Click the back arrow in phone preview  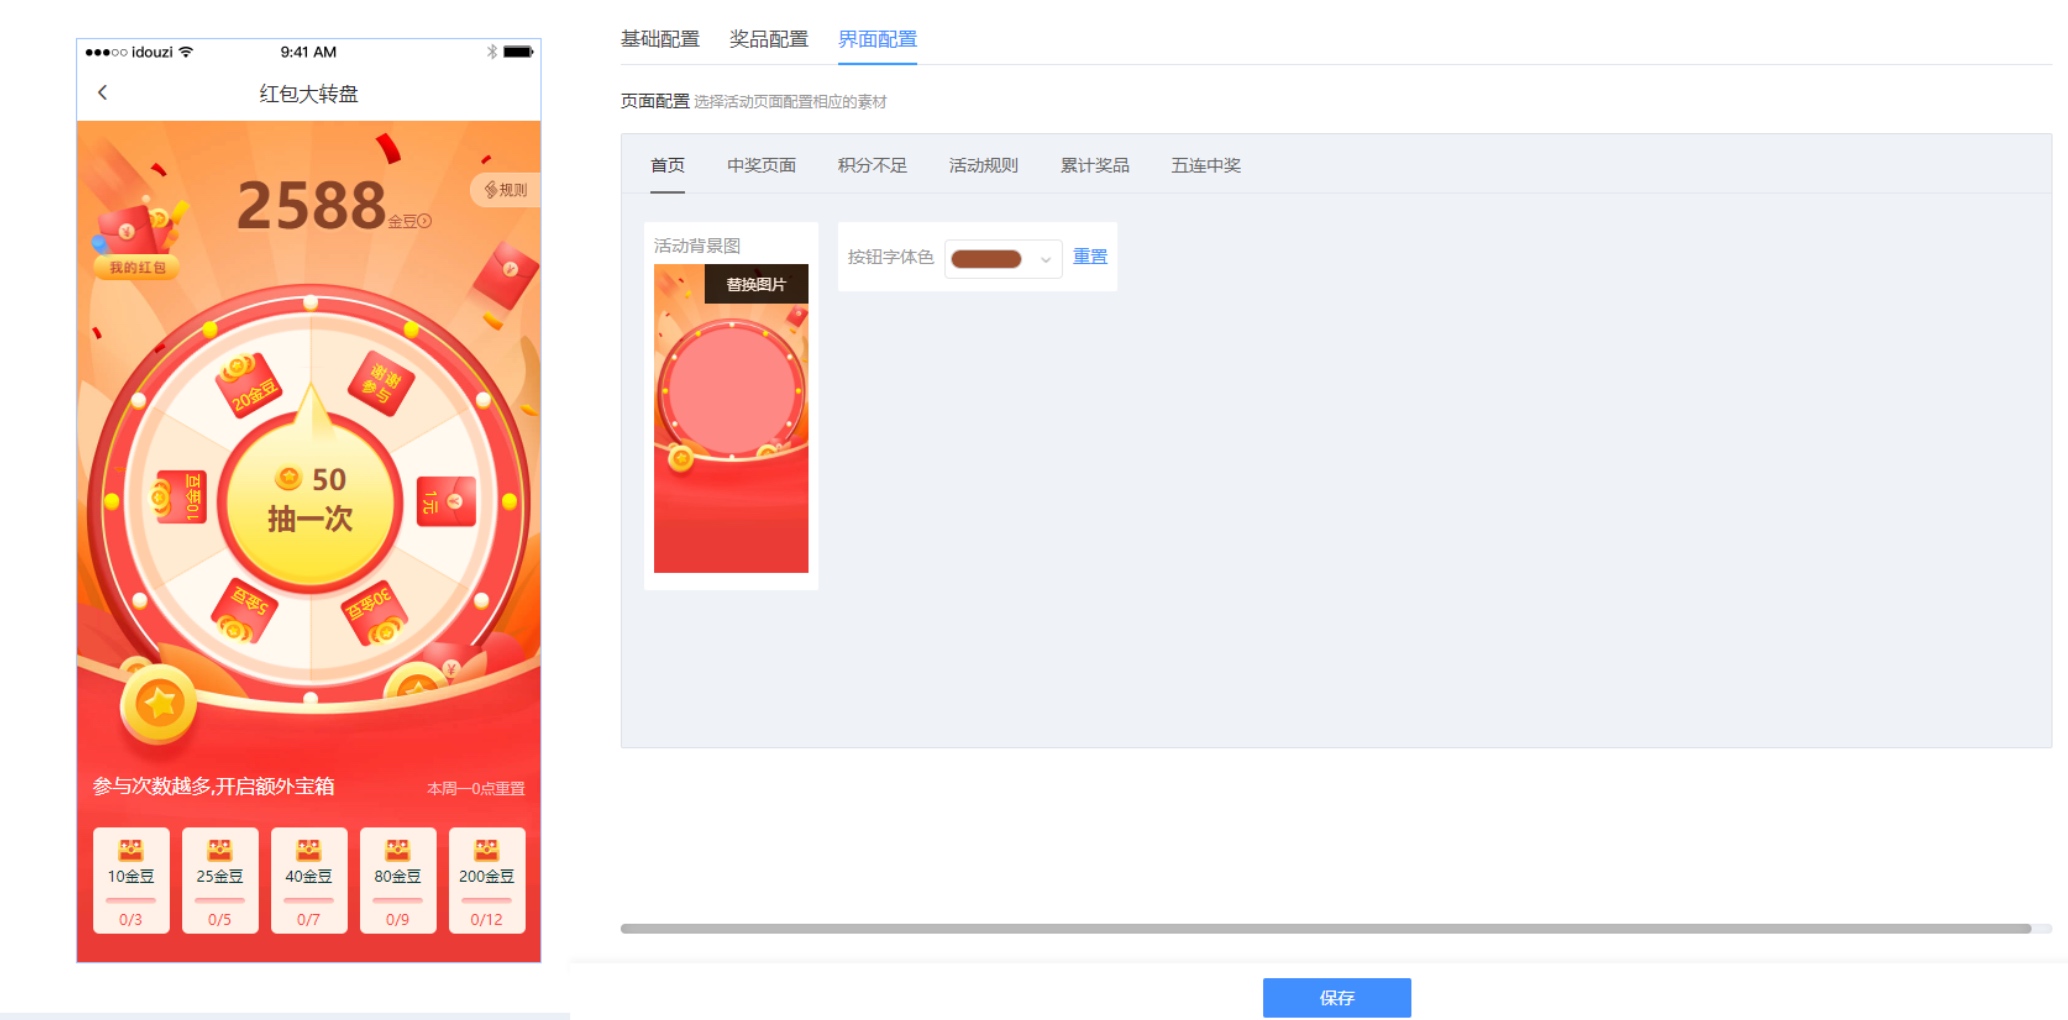tap(102, 93)
